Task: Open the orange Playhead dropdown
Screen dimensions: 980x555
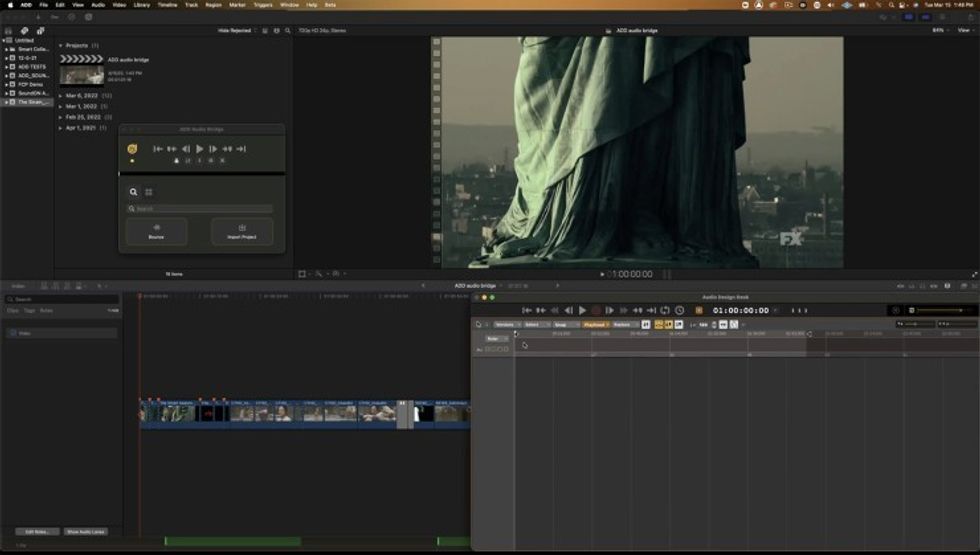Action: pyautogui.click(x=596, y=324)
